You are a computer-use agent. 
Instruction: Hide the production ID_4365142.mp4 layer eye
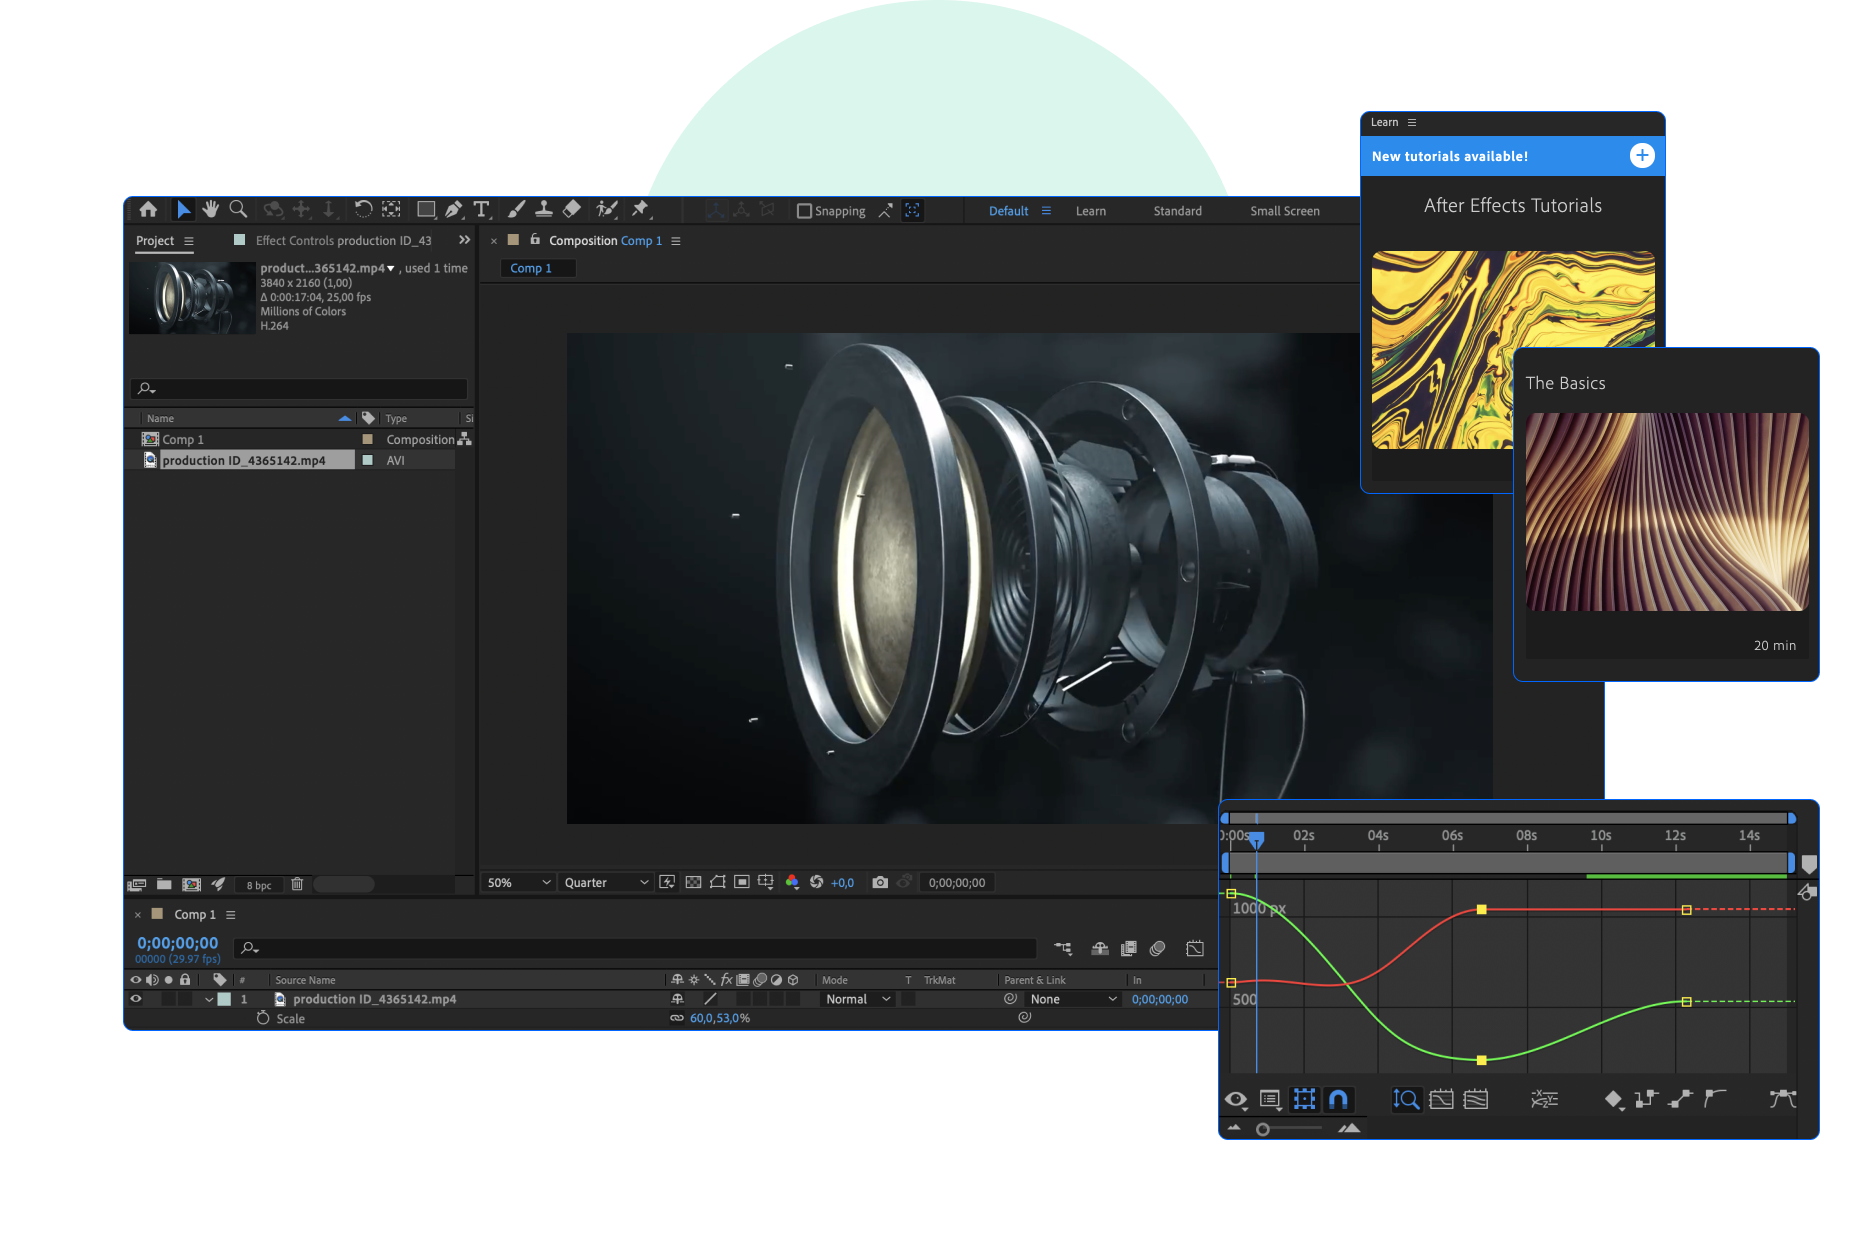point(136,998)
